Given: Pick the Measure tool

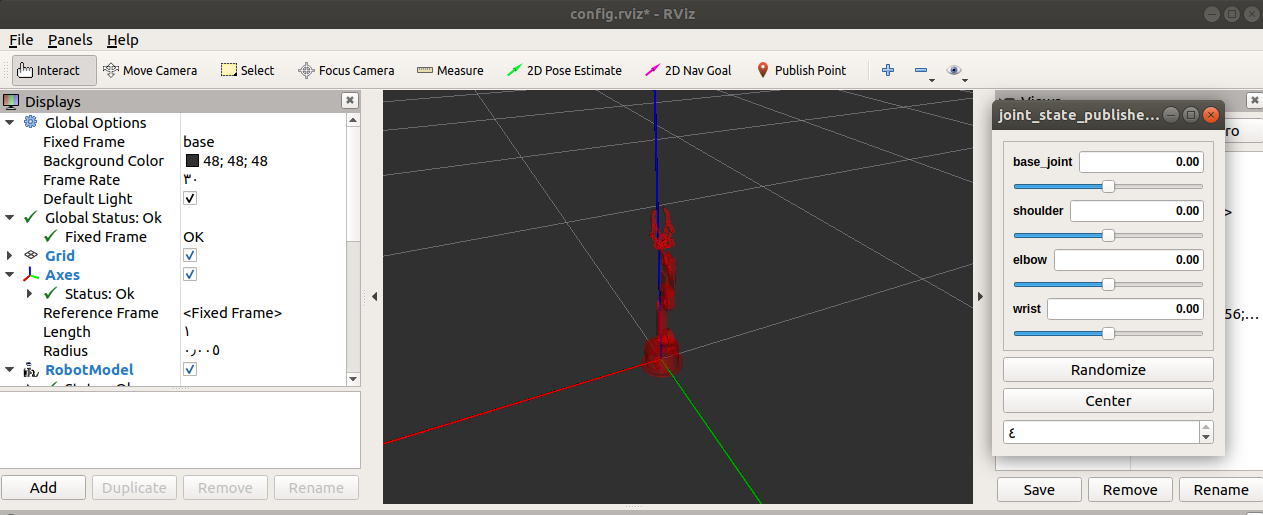Looking at the screenshot, I should coord(450,70).
